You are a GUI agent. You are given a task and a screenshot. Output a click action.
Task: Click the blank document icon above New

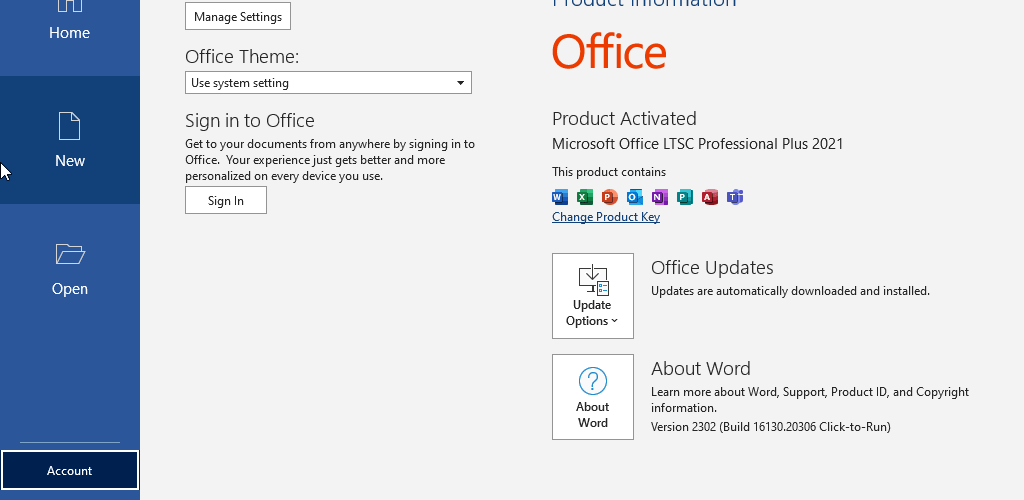pyautogui.click(x=69, y=126)
